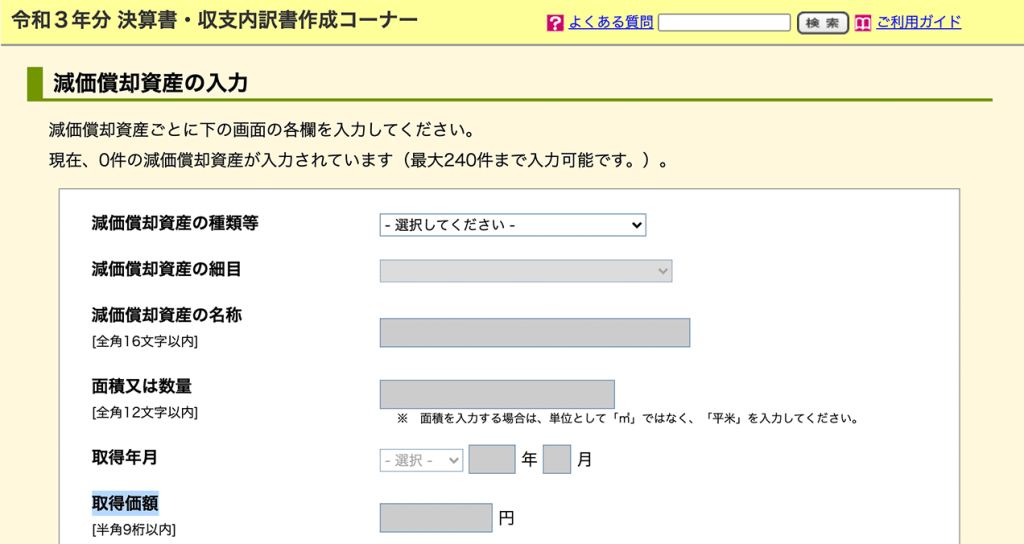Click the ご利用ガイド book icon

coord(864,23)
